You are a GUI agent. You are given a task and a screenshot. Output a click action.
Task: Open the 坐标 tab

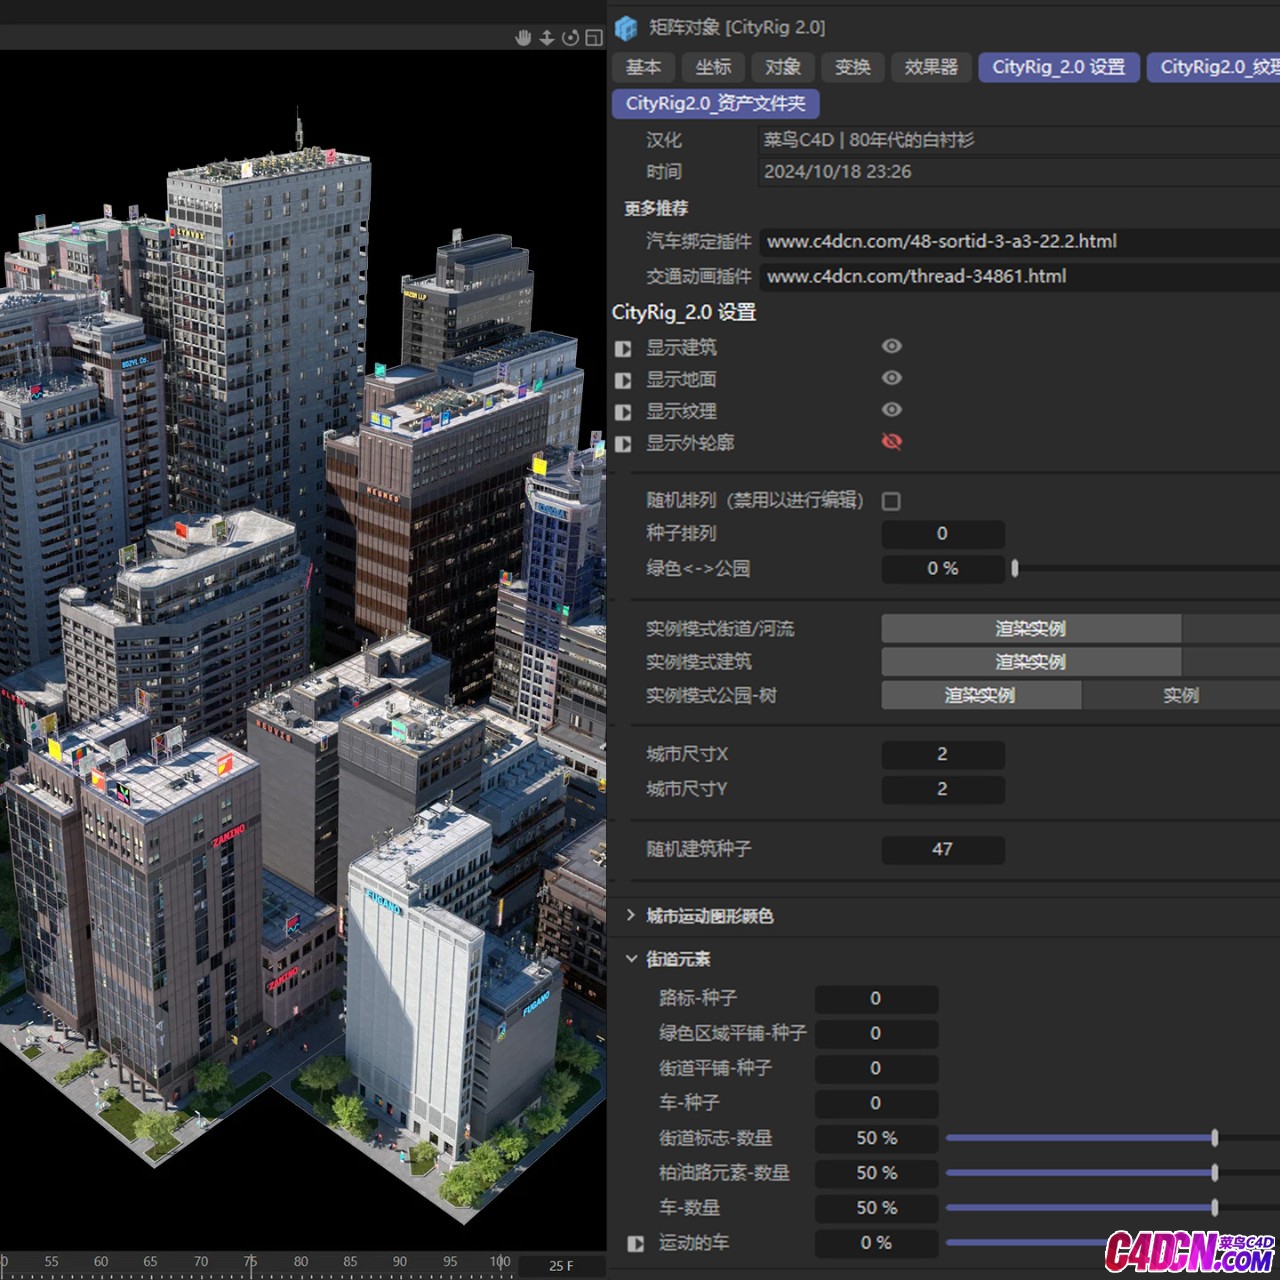point(713,67)
